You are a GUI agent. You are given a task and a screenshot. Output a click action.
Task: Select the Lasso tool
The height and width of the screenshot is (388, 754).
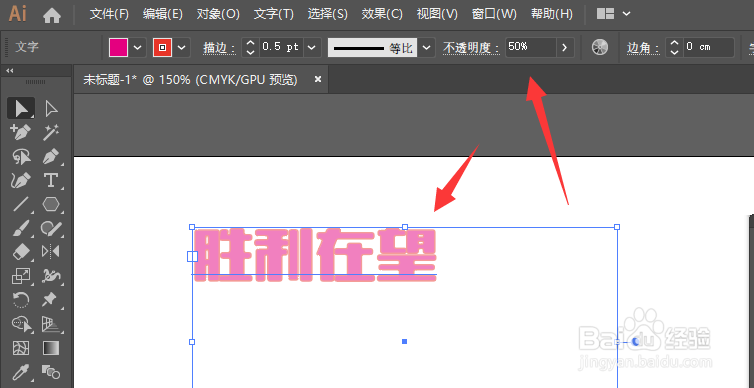pyautogui.click(x=21, y=156)
